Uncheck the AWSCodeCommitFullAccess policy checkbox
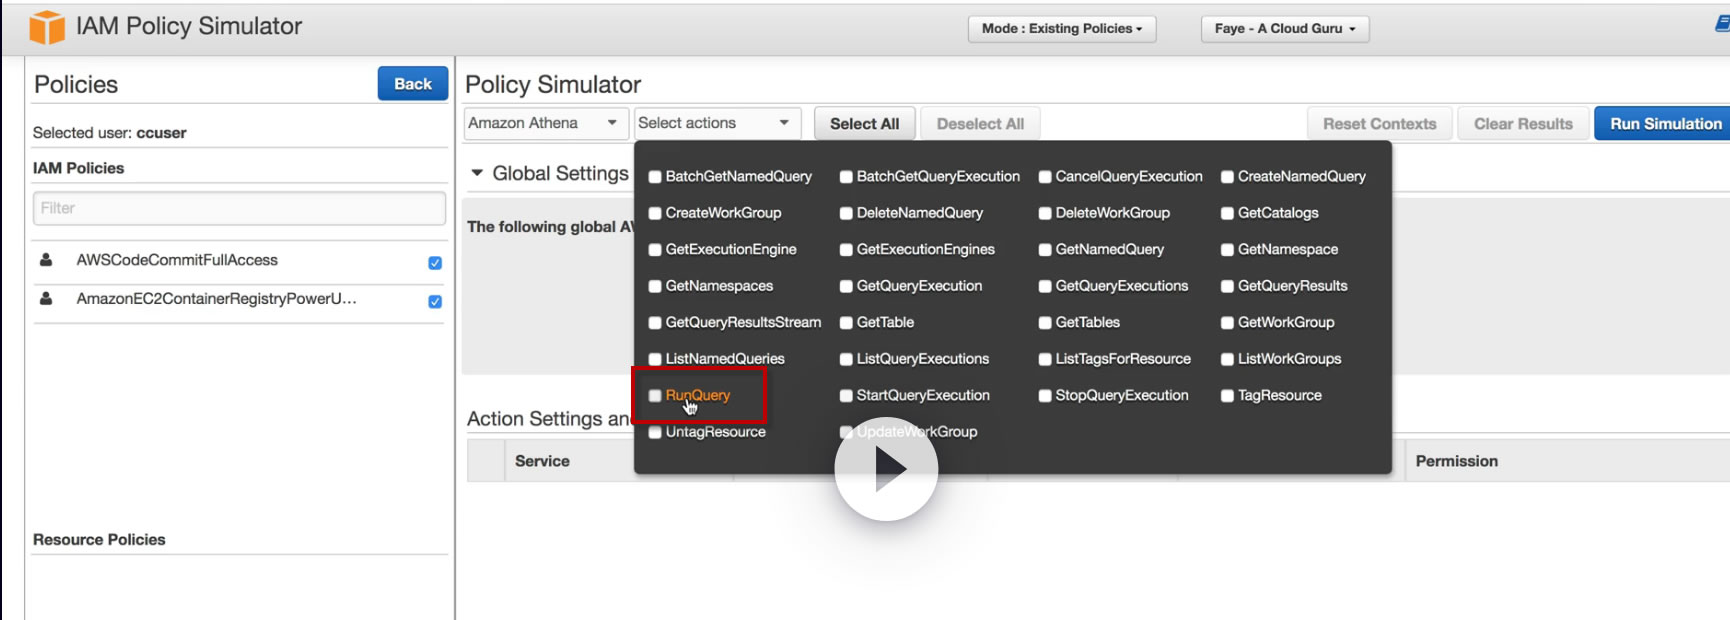Screen dimensions: 1730x620 coord(435,263)
